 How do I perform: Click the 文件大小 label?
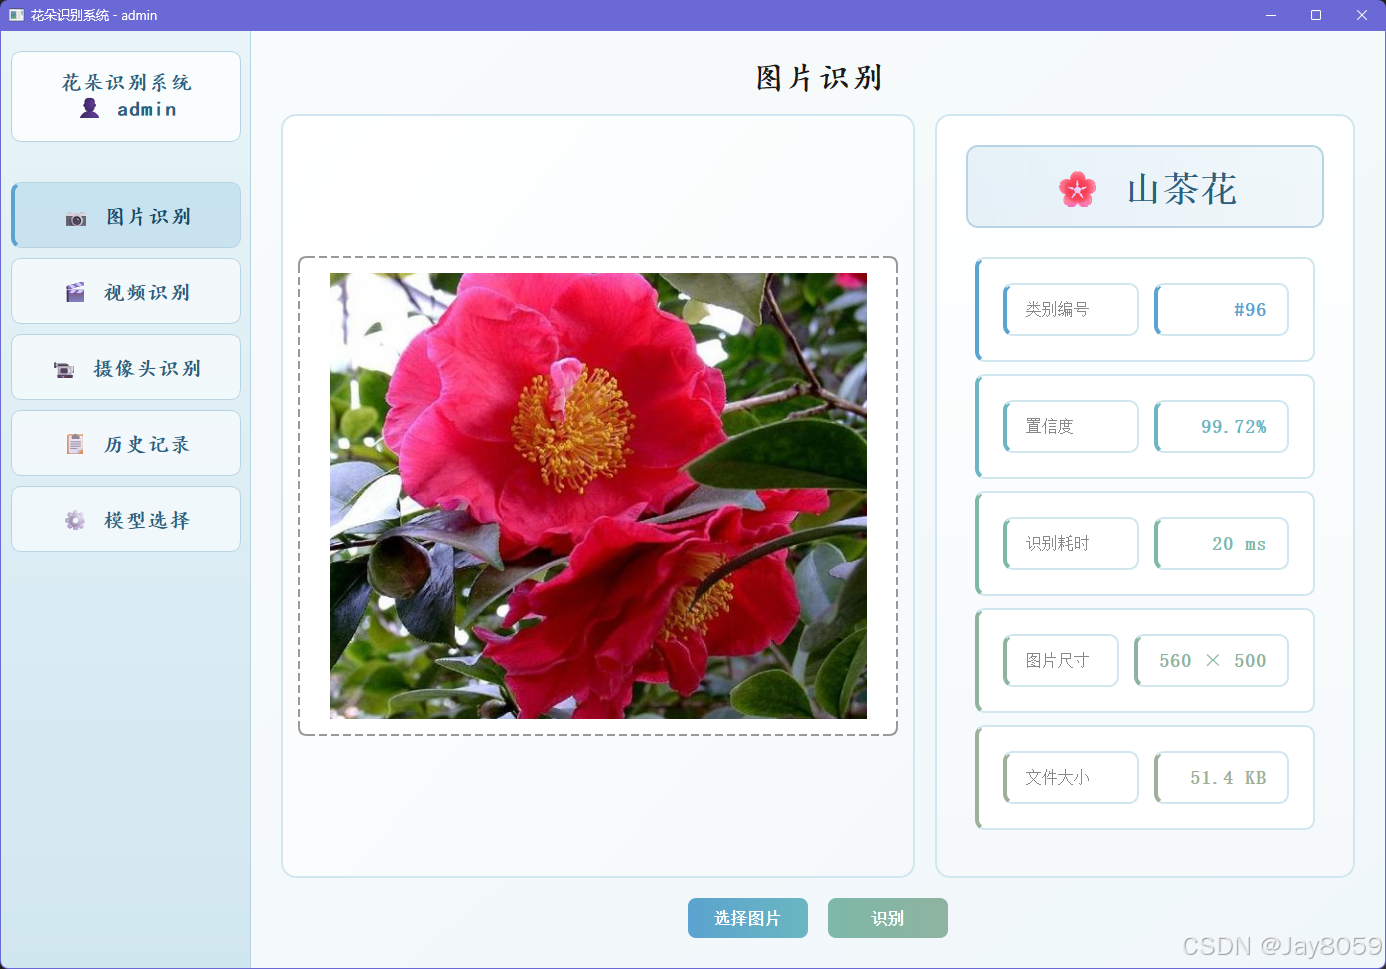click(x=1057, y=778)
